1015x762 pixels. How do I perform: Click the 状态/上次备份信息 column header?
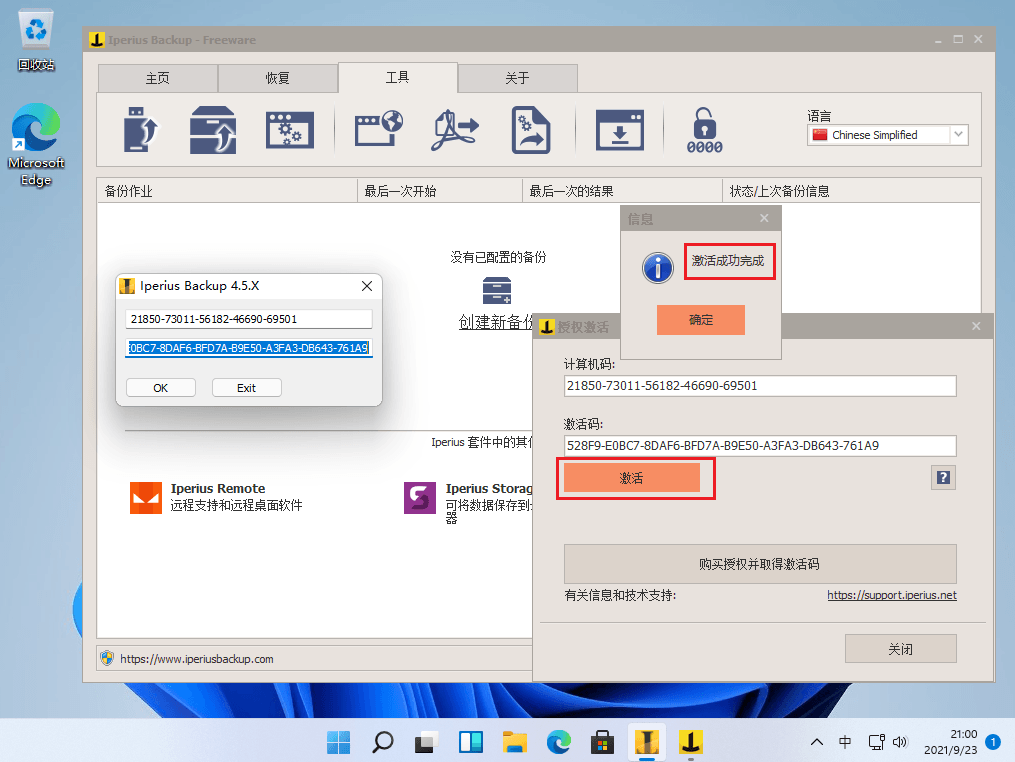[851, 191]
